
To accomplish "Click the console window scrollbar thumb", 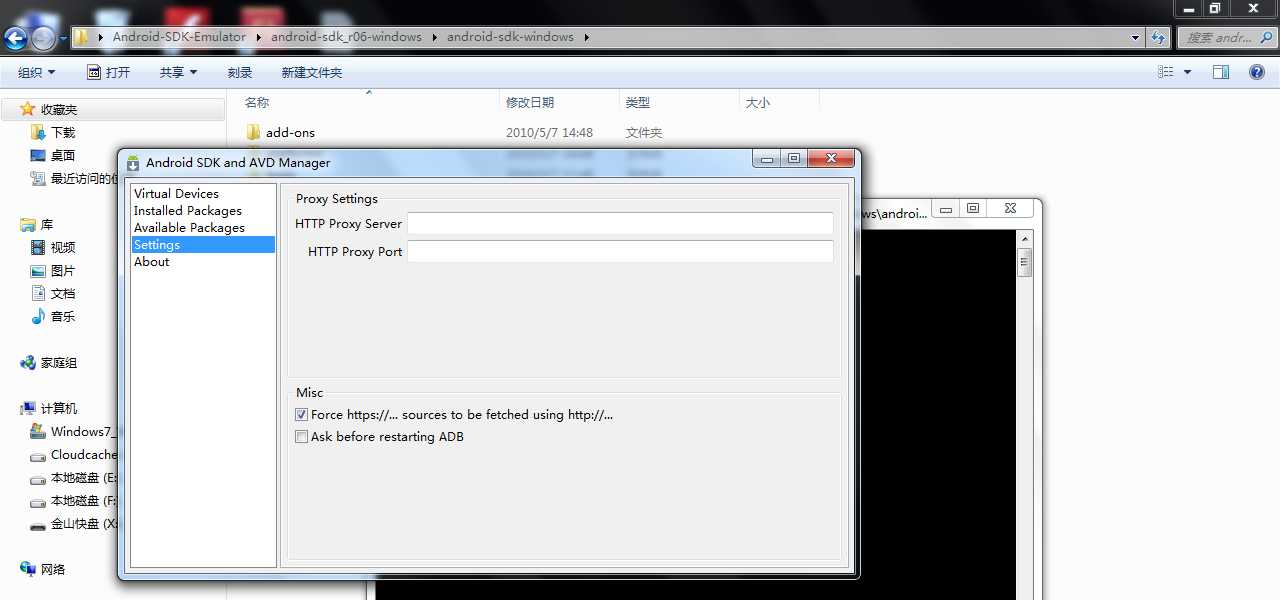I will tap(1024, 263).
